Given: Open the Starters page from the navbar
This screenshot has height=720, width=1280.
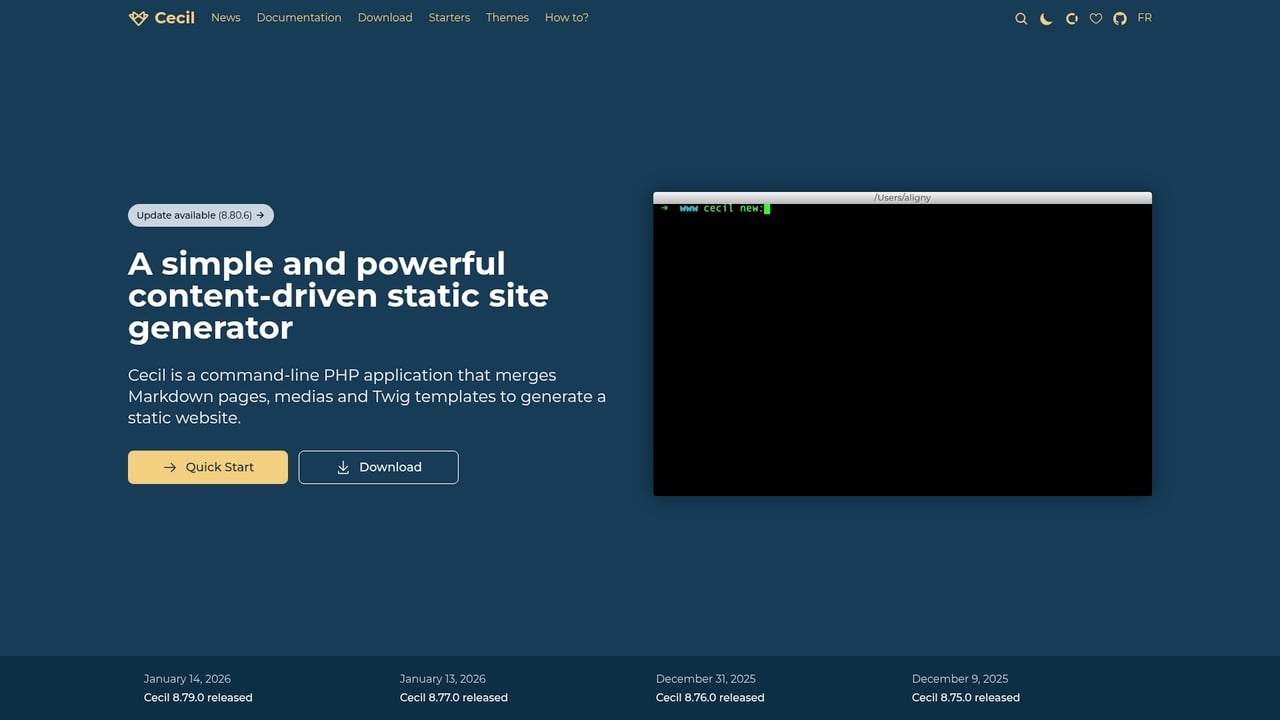Looking at the screenshot, I should click(x=449, y=17).
